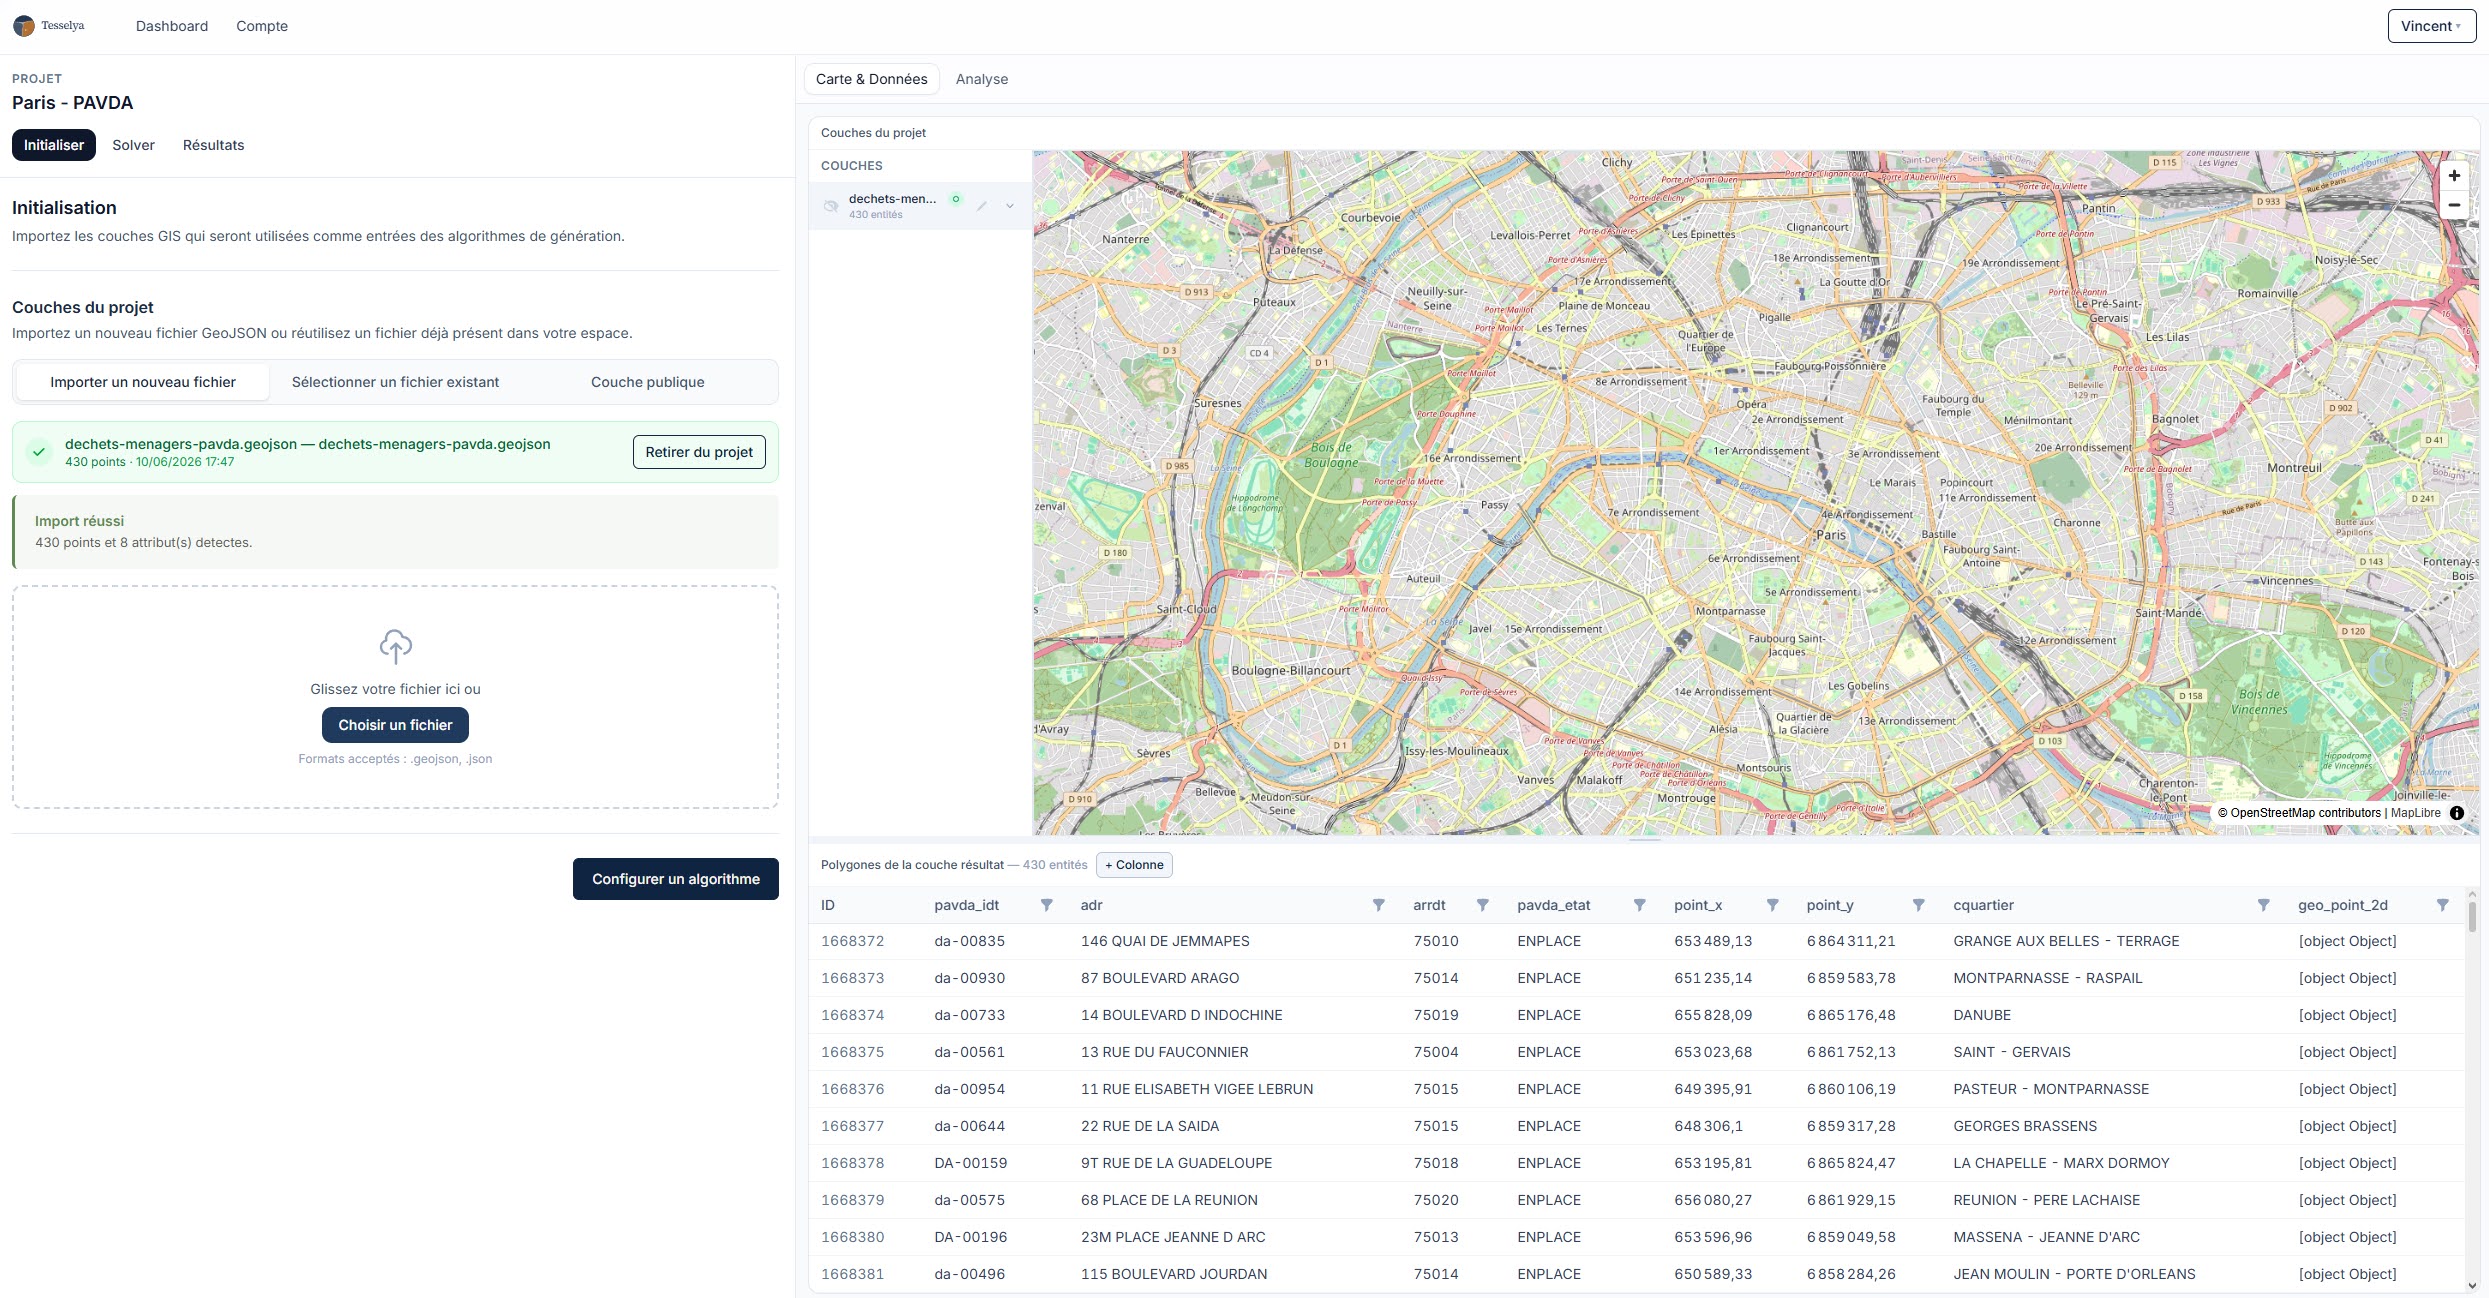Screen dimensions: 2489x1298
Task: Click cell 'DA-00159'
Action: (x=971, y=1163)
